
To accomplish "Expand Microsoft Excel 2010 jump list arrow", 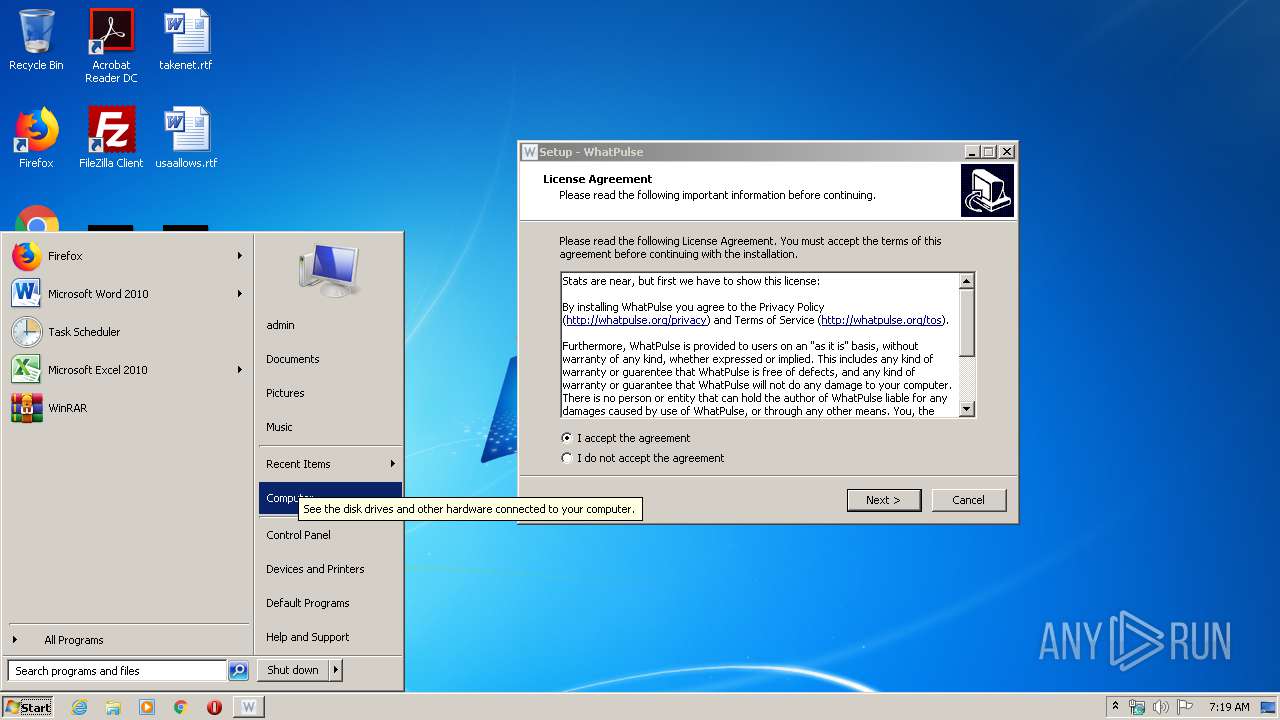I will click(240, 370).
